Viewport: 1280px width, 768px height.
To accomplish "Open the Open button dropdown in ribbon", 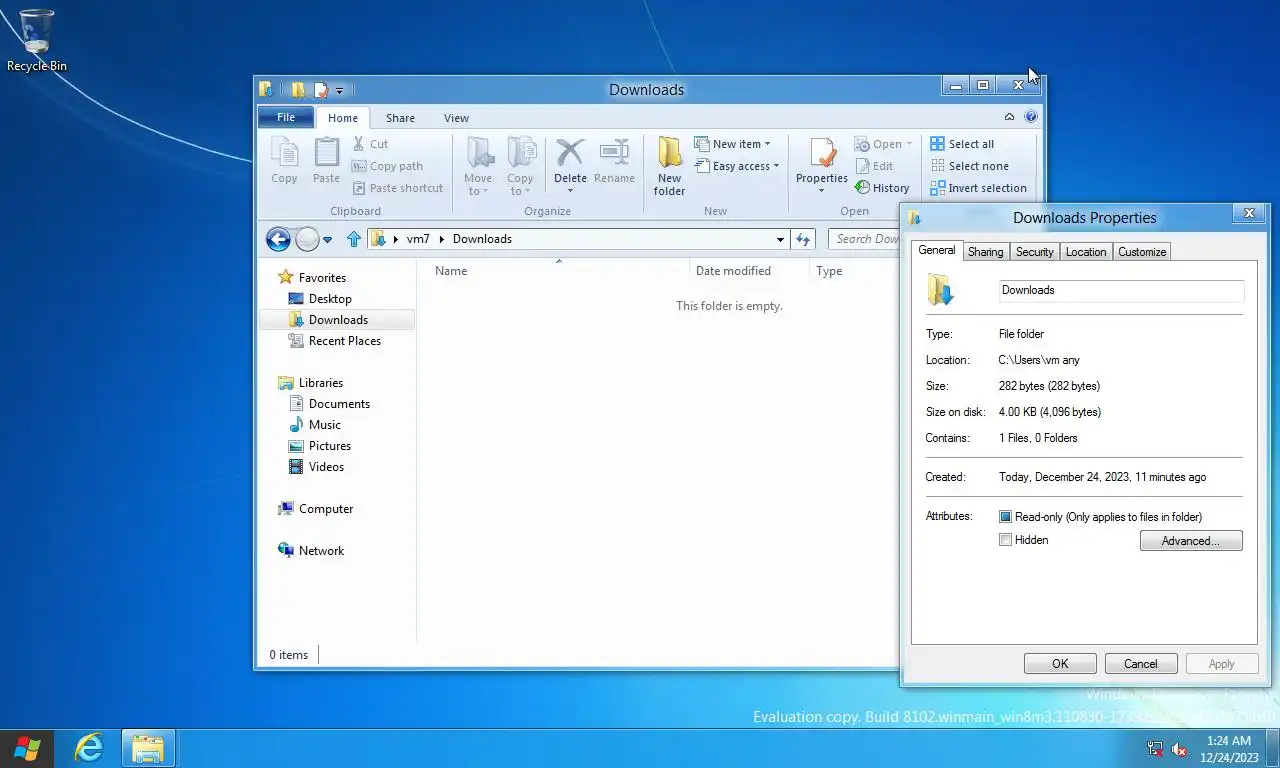I will (x=909, y=144).
